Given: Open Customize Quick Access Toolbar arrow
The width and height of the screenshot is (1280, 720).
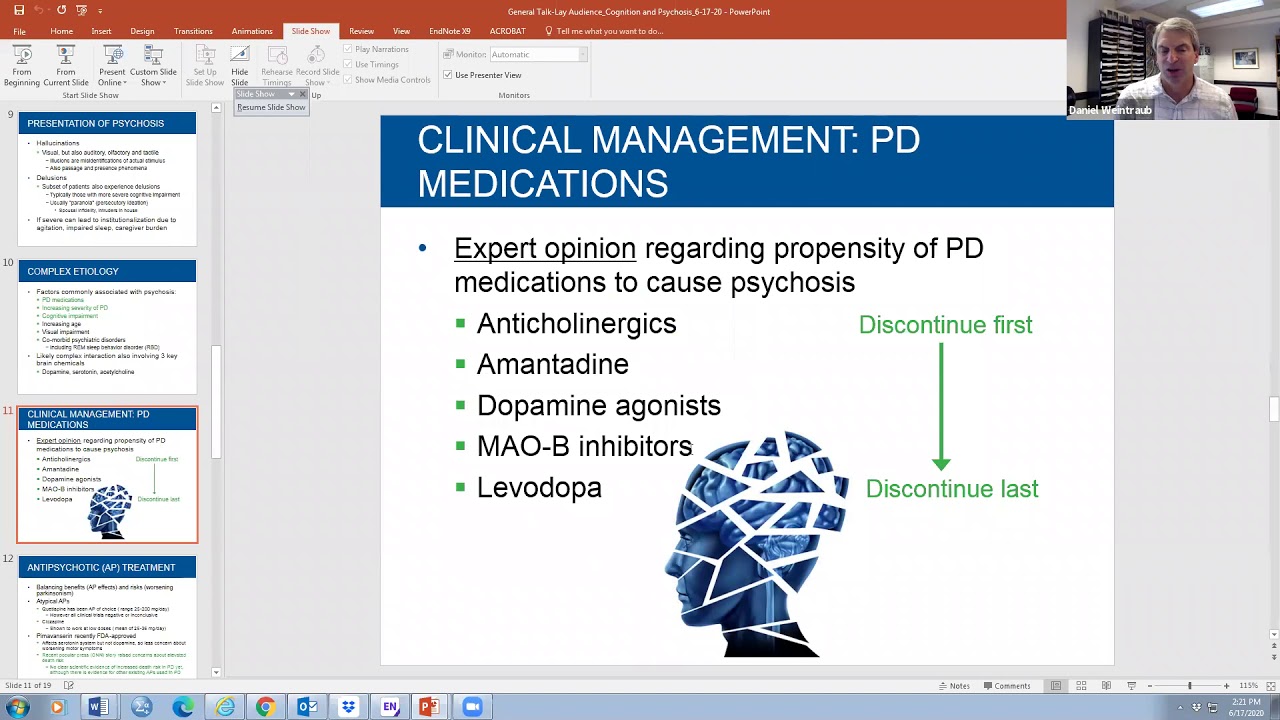Looking at the screenshot, I should pyautogui.click(x=100, y=11).
